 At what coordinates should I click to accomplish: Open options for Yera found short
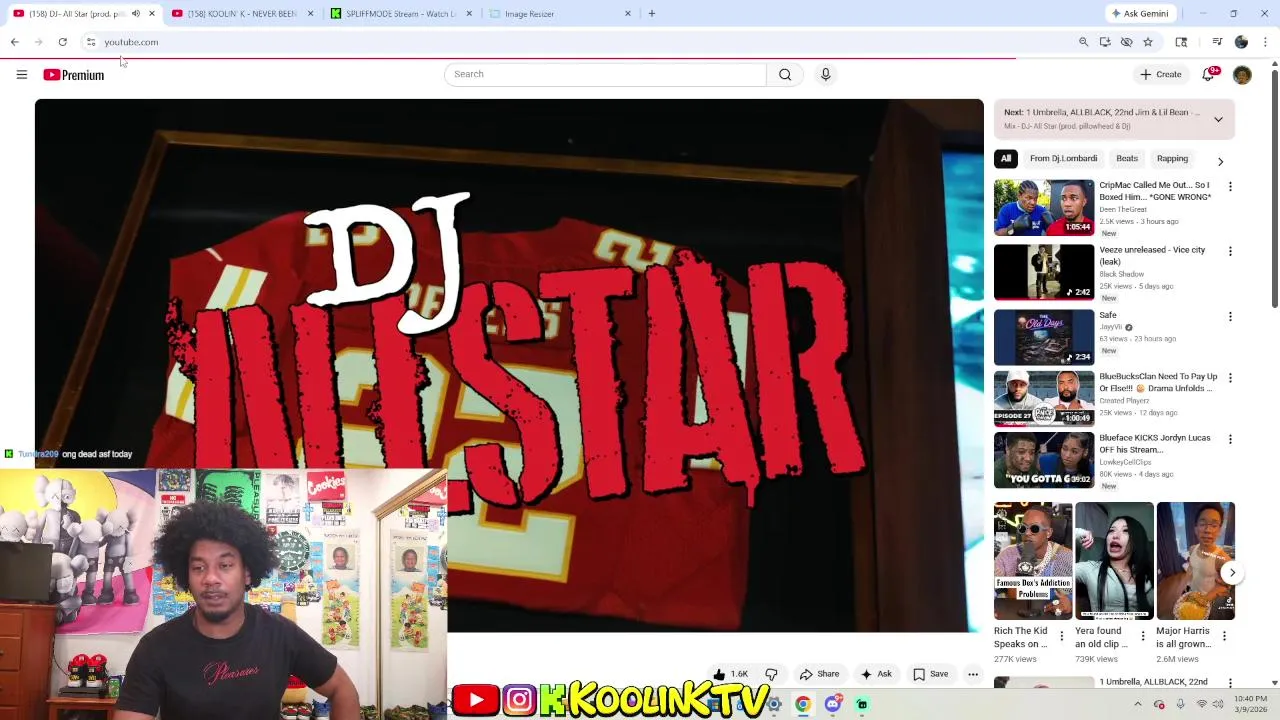point(1143,636)
